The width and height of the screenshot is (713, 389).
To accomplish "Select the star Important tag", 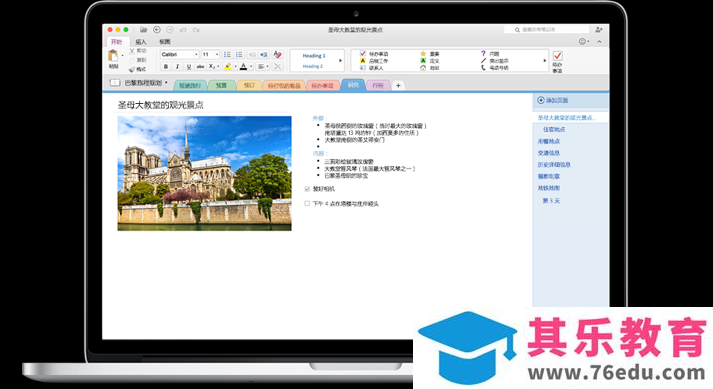I will (x=423, y=54).
